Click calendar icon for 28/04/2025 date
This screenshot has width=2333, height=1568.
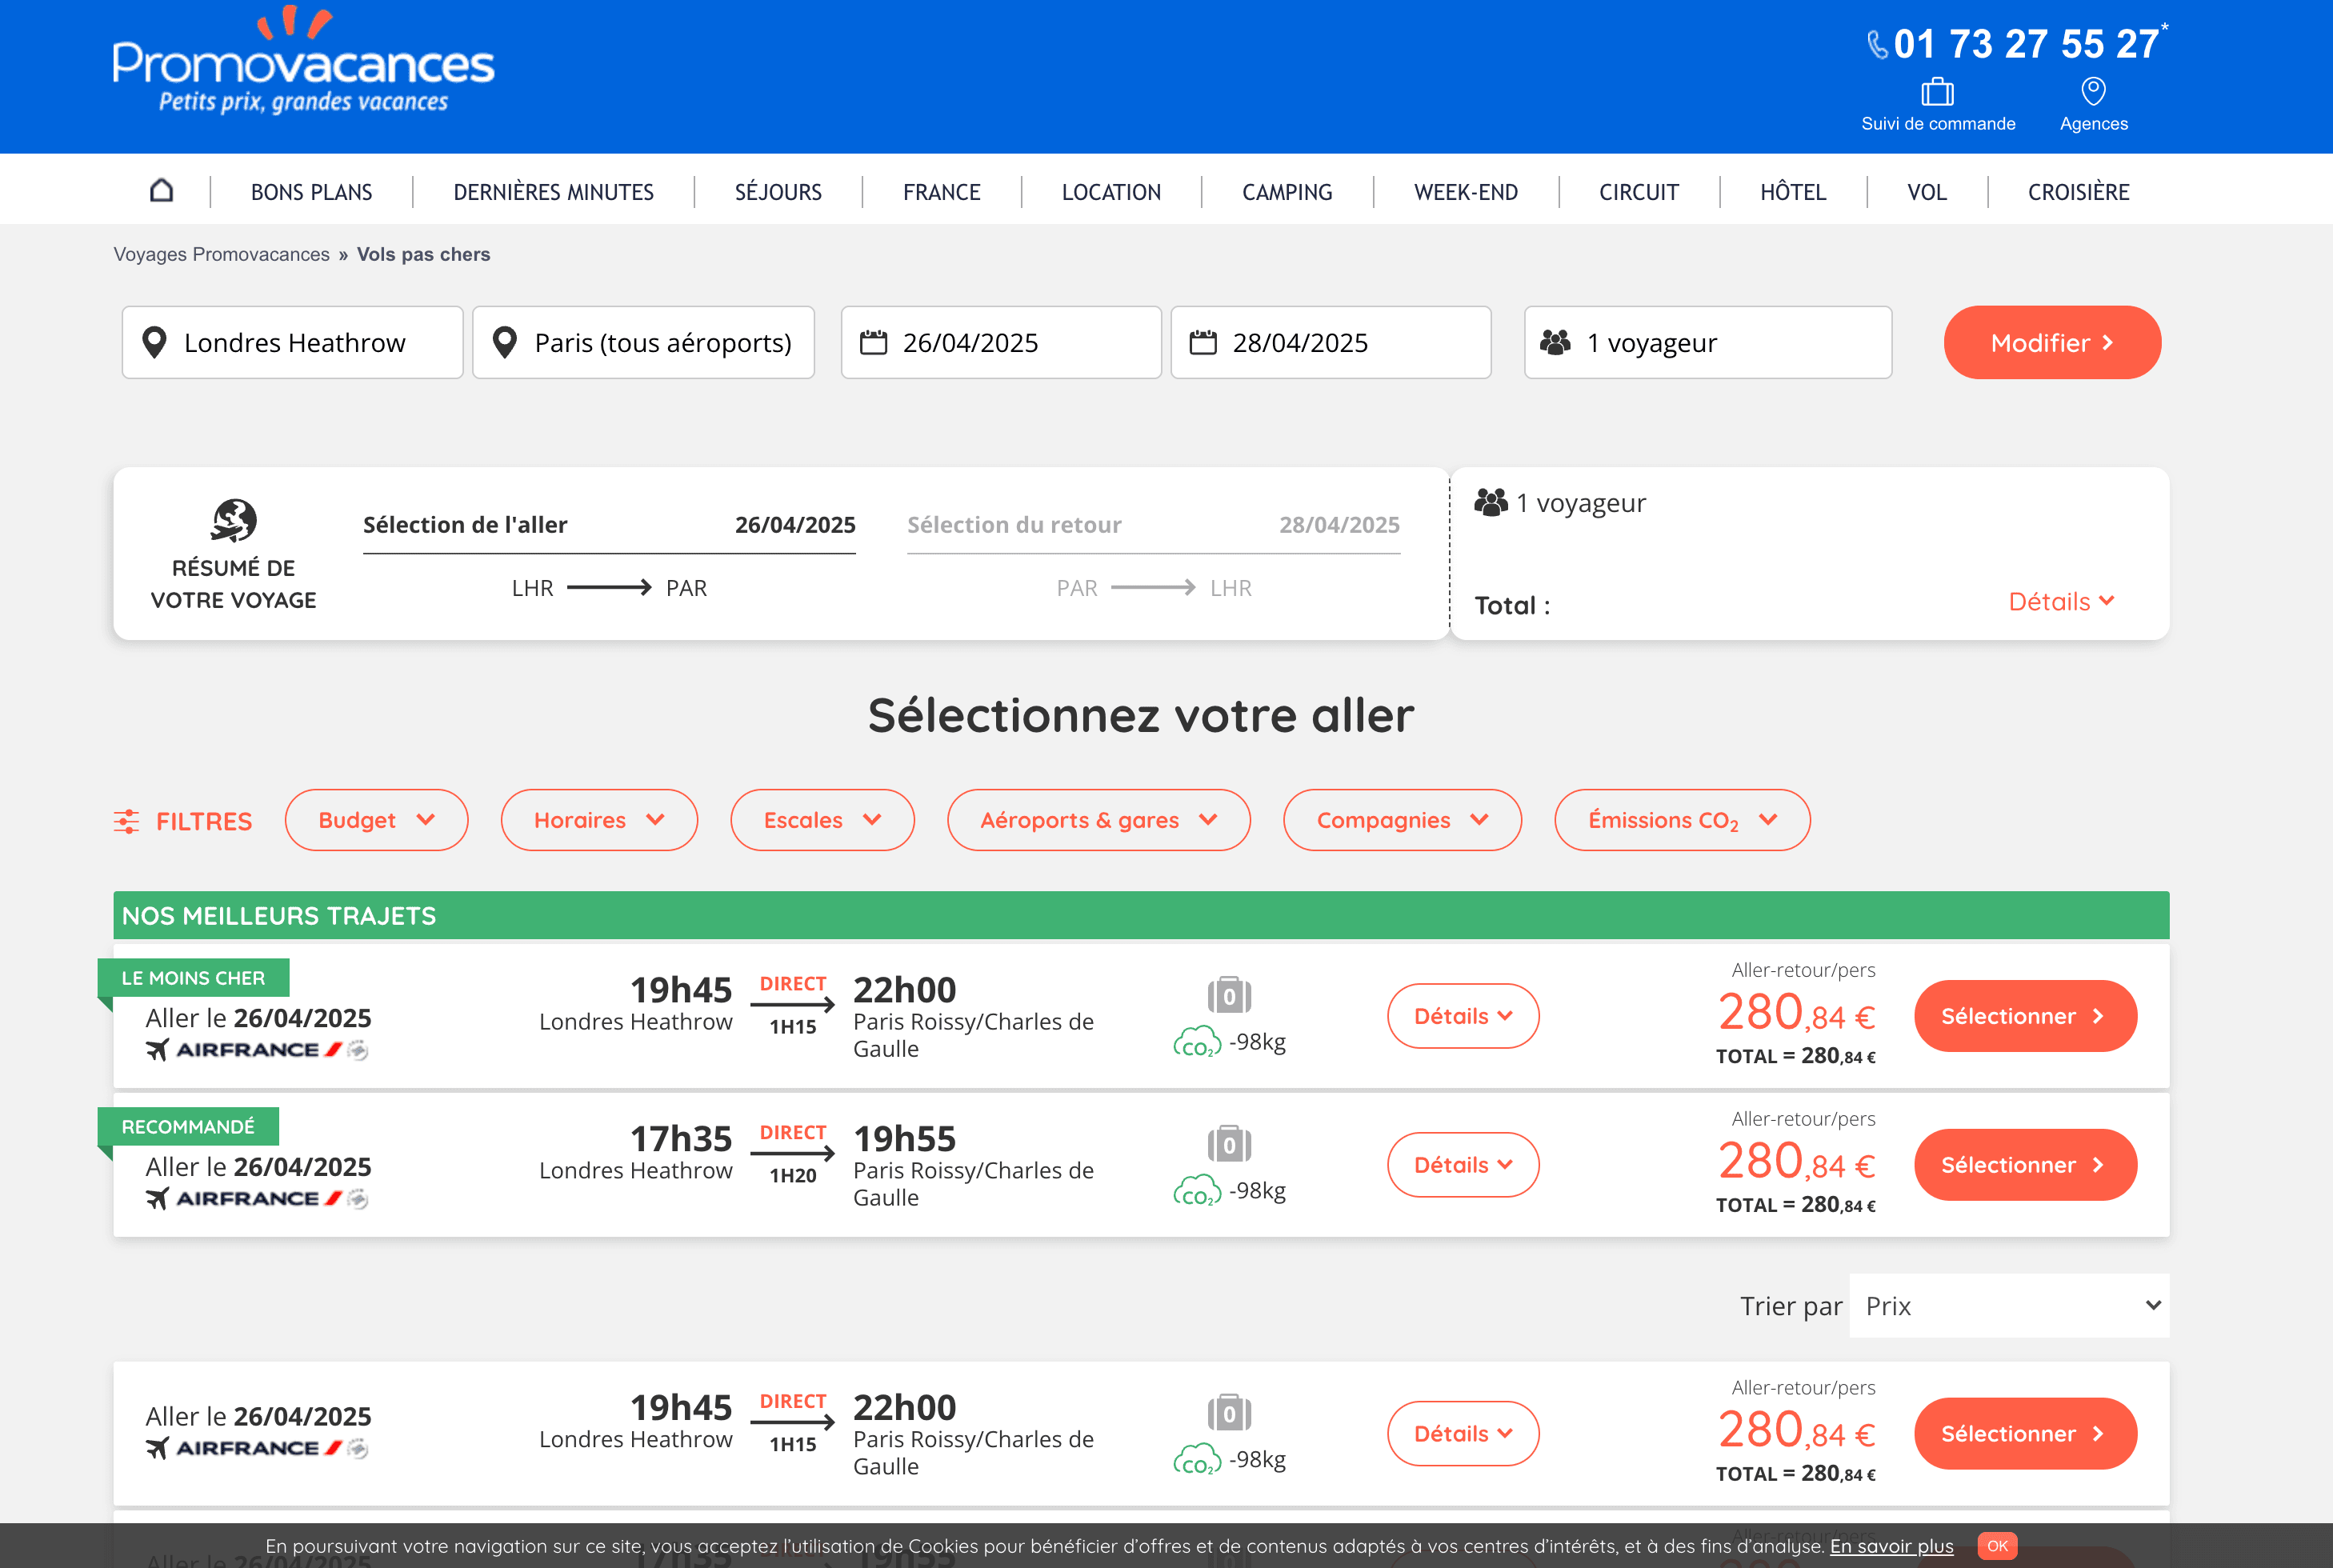[1203, 342]
